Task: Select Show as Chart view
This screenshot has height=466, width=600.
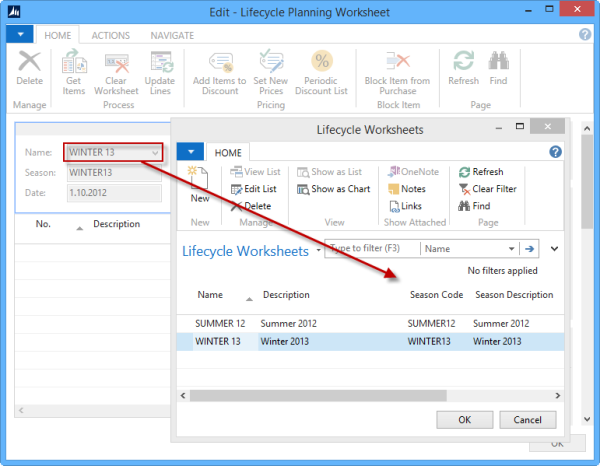Action: [334, 189]
